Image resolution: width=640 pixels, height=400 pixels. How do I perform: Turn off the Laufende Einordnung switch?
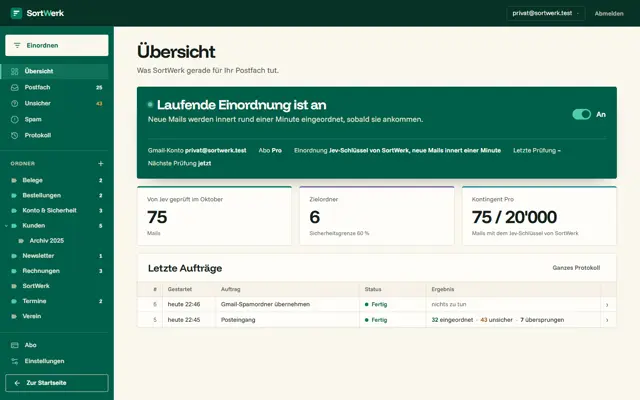coord(582,114)
